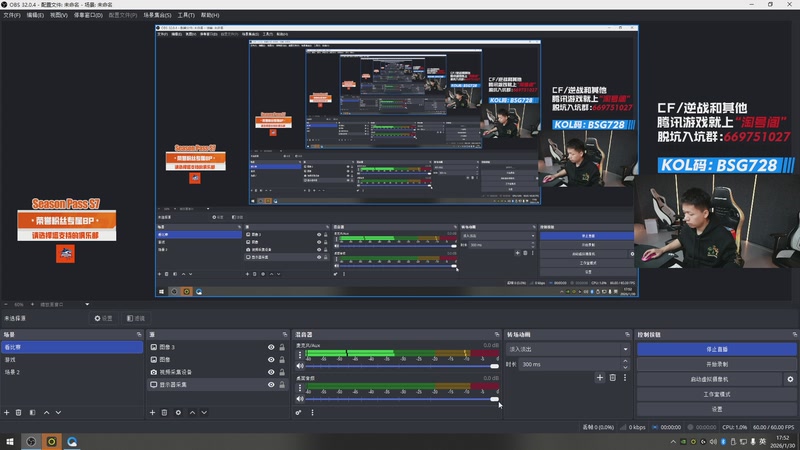800x450 pixels.
Task: Hide the 显示器采集 source
Action: pos(271,384)
